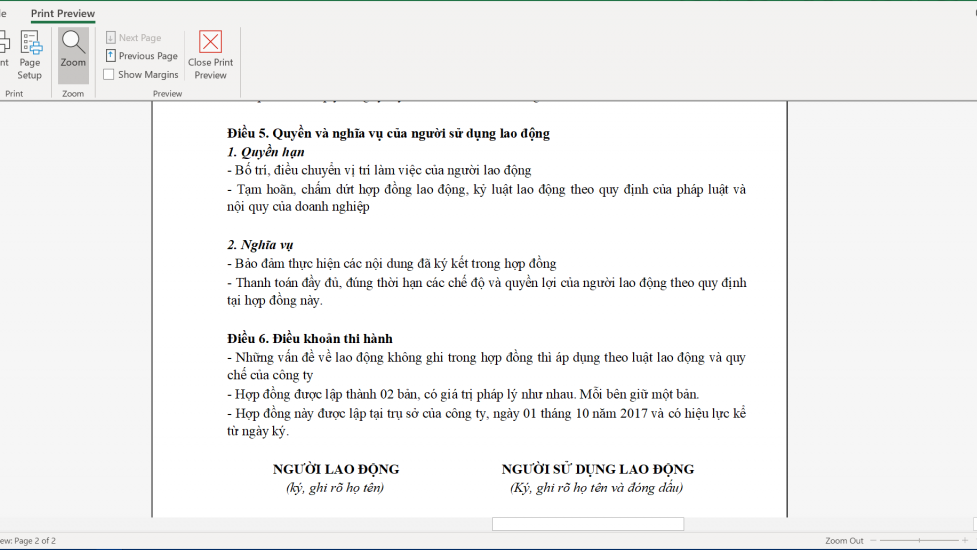Go to Previous Page

pos(141,55)
